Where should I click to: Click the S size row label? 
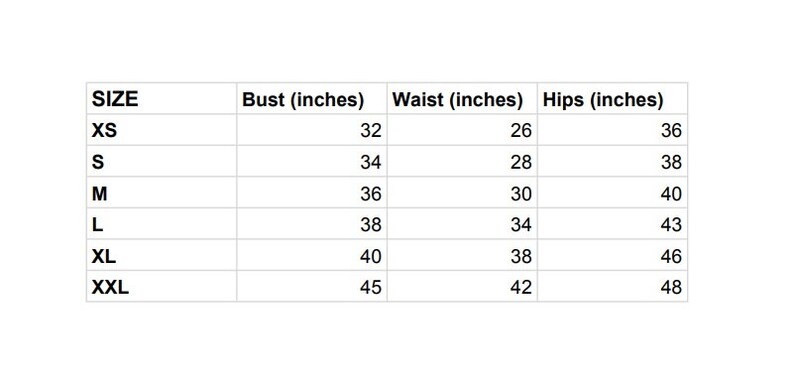pos(98,162)
